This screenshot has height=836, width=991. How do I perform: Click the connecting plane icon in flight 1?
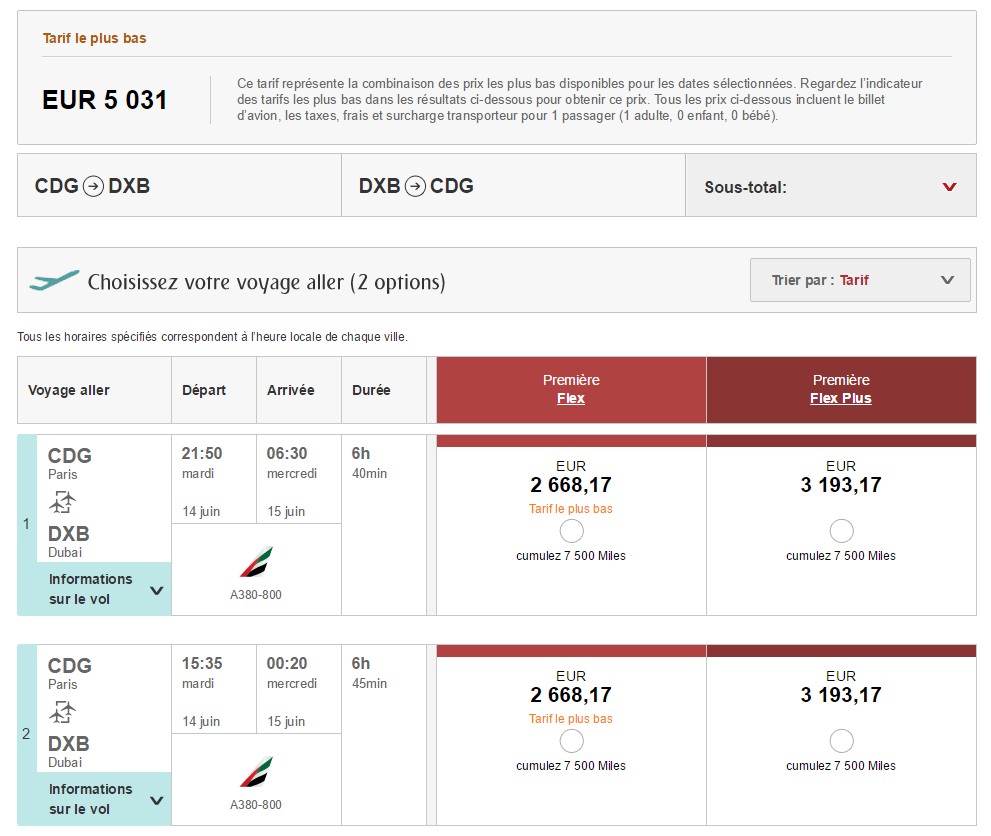pos(63,502)
